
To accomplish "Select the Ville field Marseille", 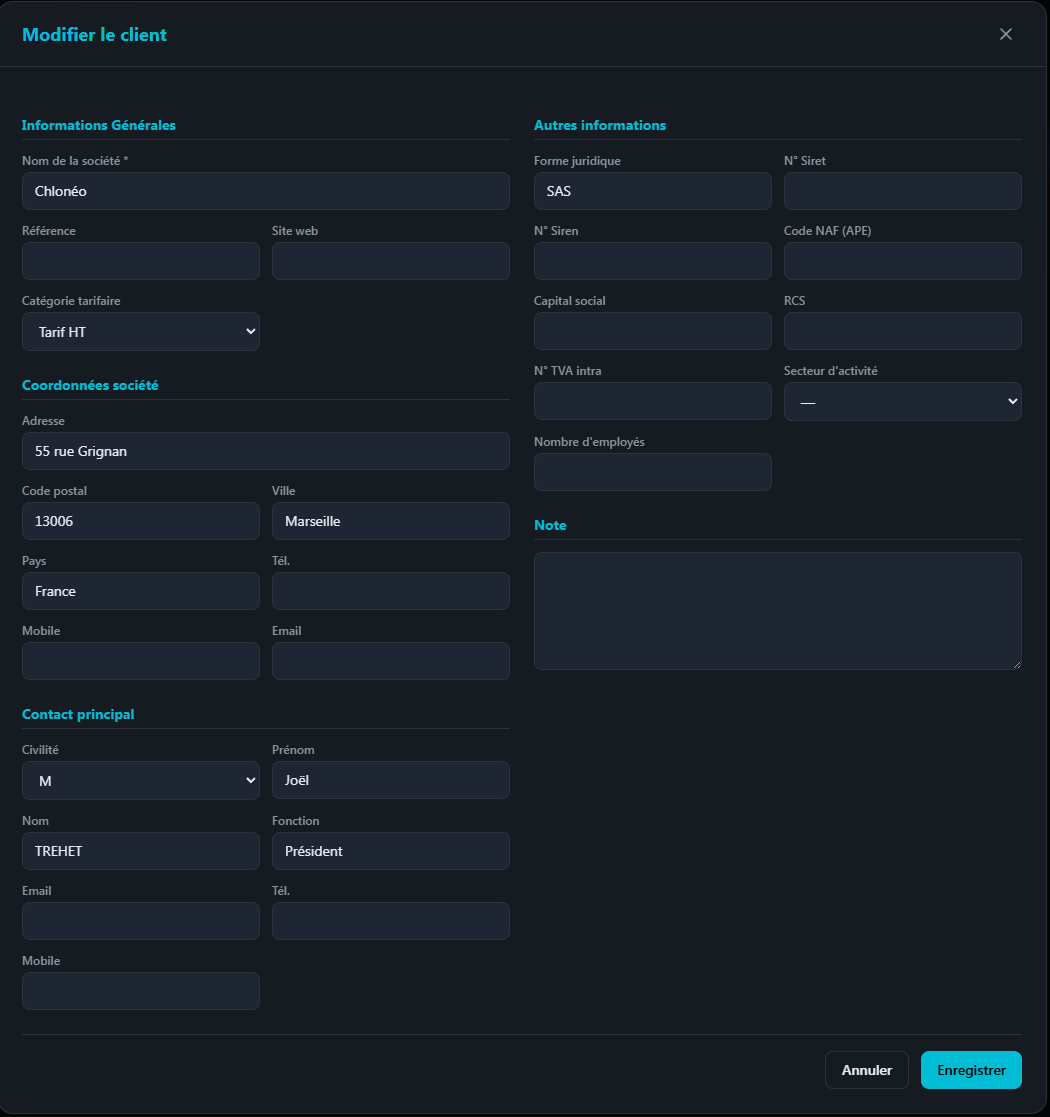I will (x=390, y=521).
